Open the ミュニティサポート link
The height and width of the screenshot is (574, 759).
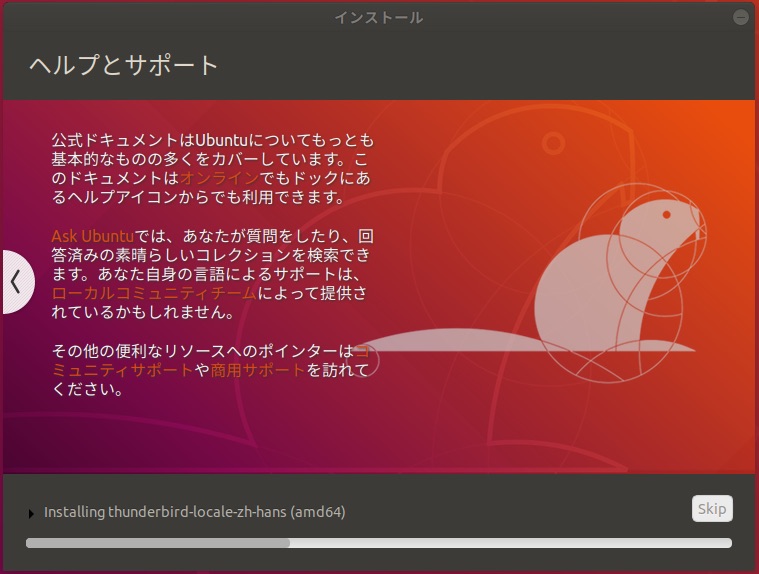point(122,370)
